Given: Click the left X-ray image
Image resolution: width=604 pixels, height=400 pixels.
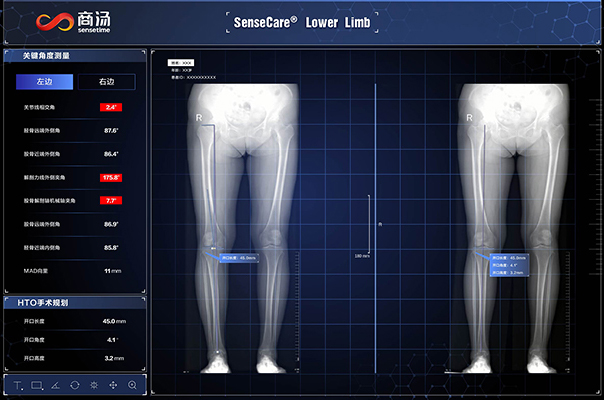Looking at the screenshot, I should (x=243, y=228).
